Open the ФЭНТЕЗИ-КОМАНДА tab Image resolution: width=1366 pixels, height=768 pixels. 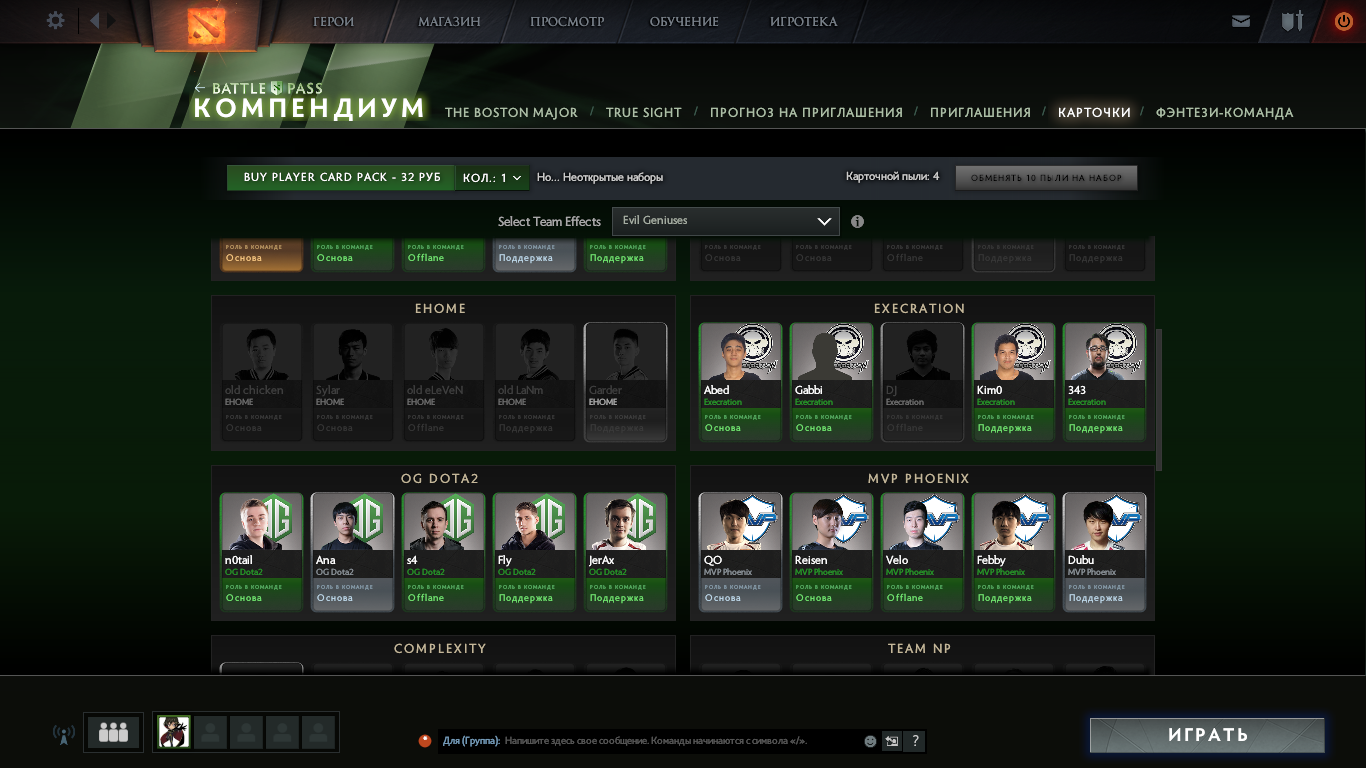1224,113
